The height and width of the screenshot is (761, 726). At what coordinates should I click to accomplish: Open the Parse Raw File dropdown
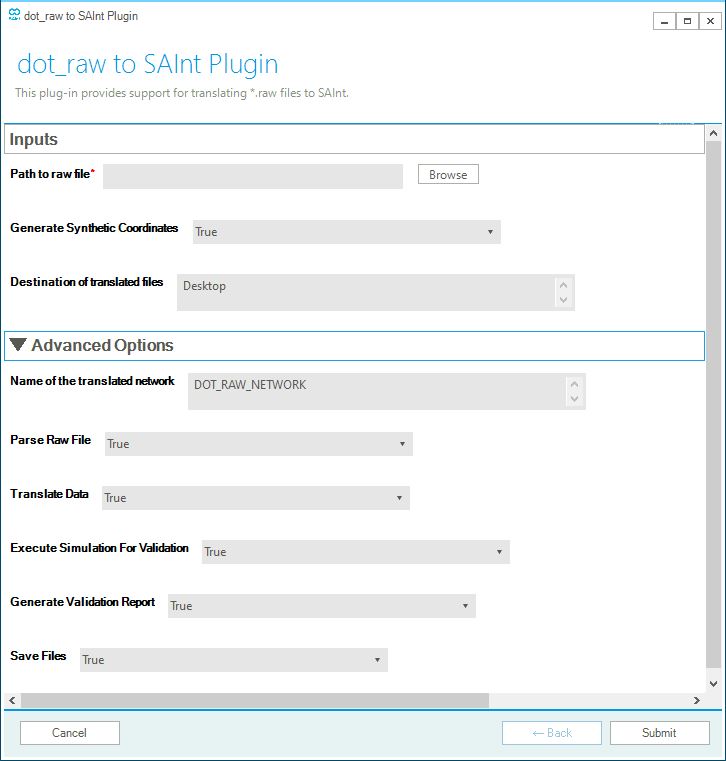point(258,444)
